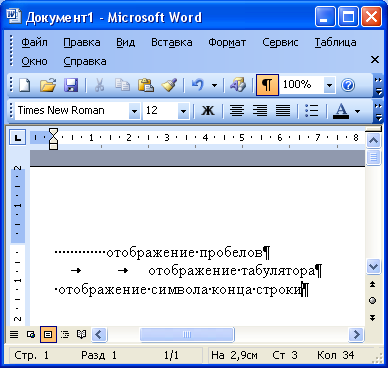Expand Formatting toolbar options chevron
Screen dimensions: 388x368
[x=379, y=111]
